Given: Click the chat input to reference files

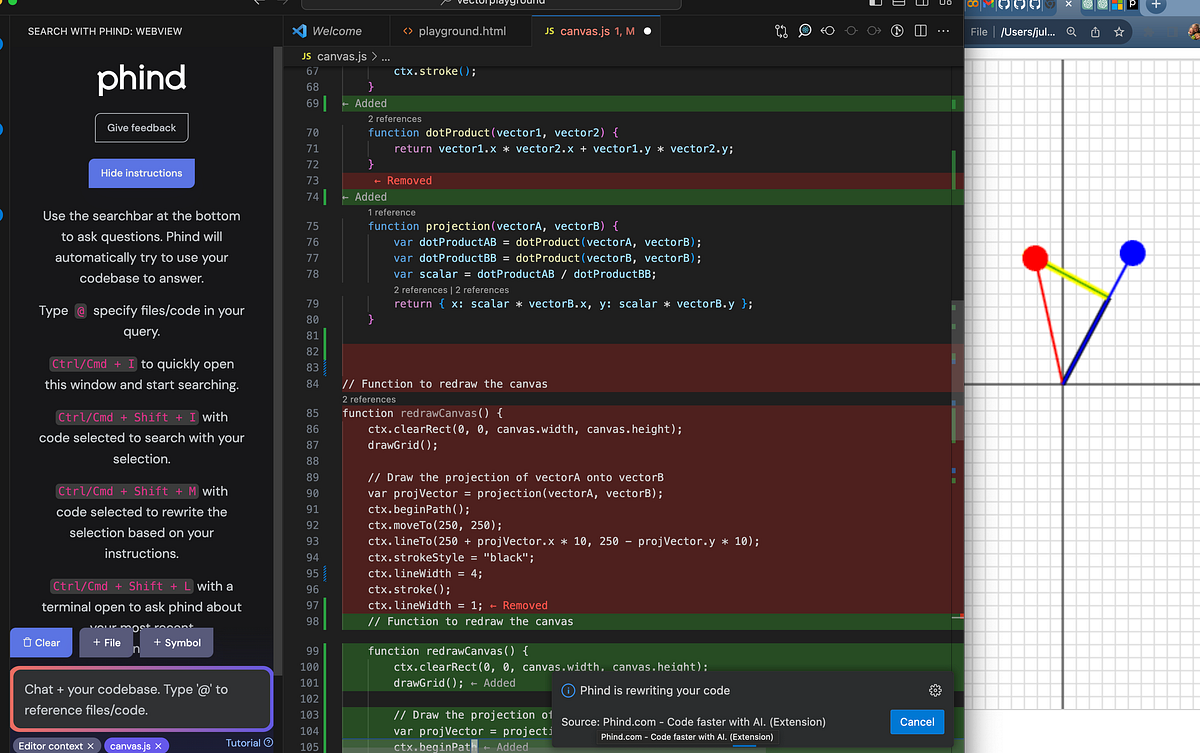Looking at the screenshot, I should pyautogui.click(x=141, y=697).
